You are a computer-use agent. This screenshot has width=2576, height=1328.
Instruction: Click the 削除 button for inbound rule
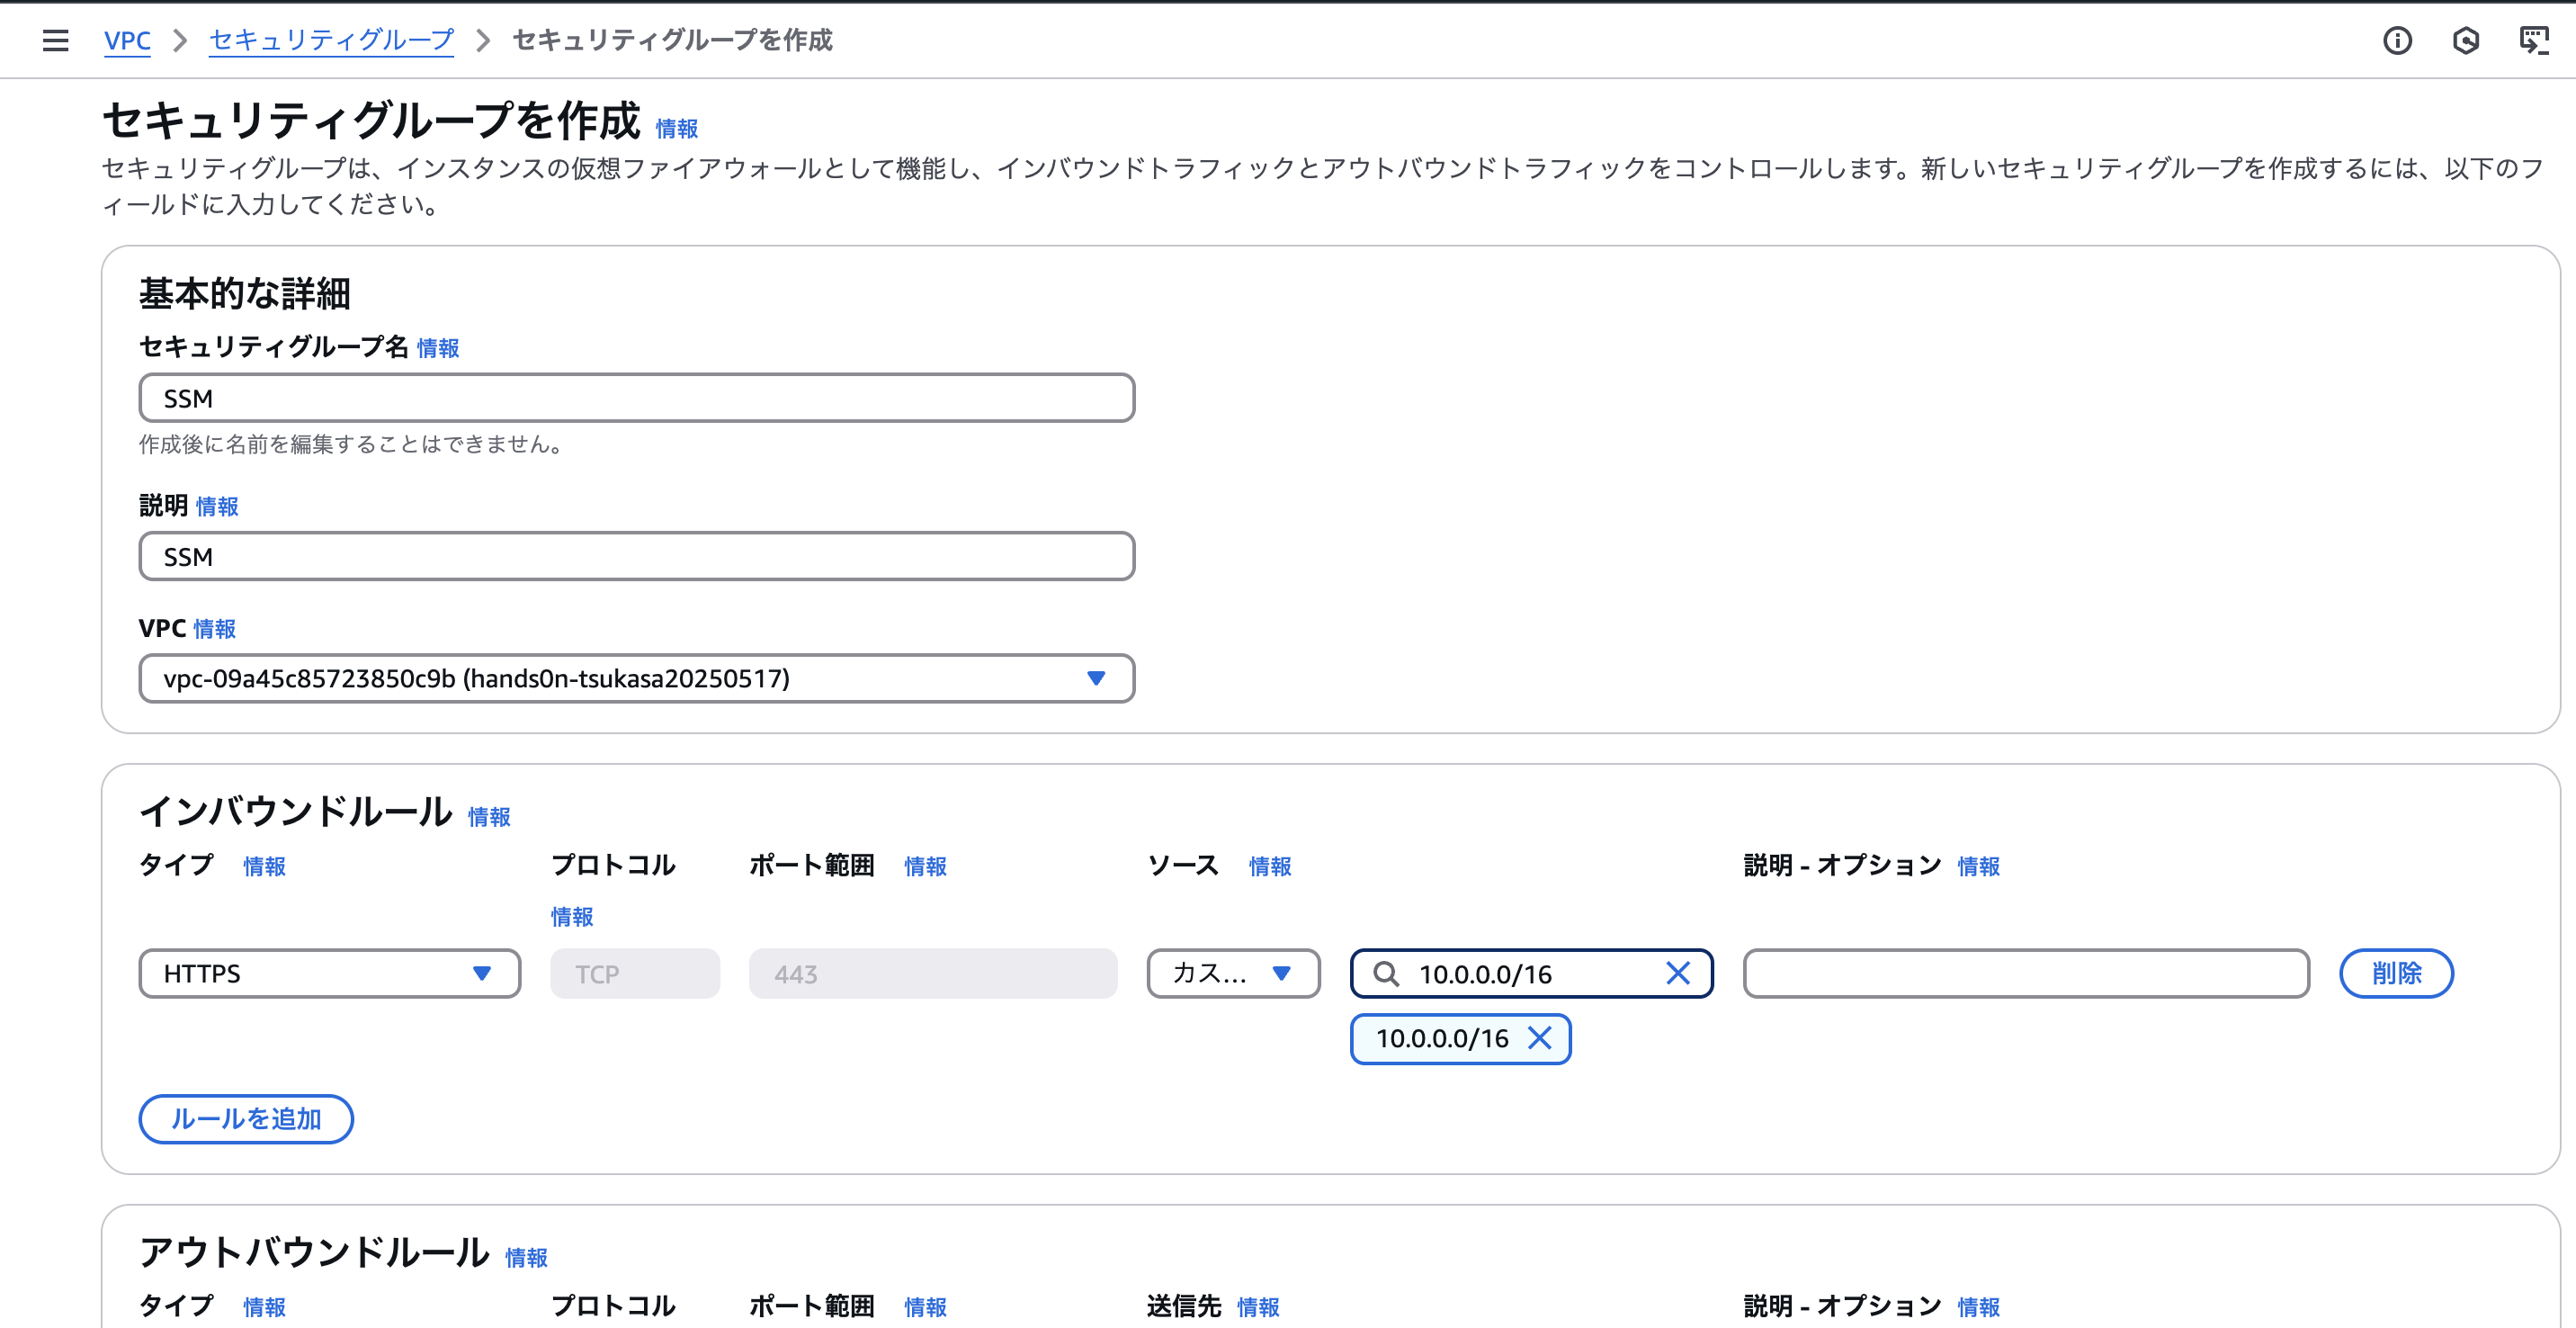point(2396,973)
